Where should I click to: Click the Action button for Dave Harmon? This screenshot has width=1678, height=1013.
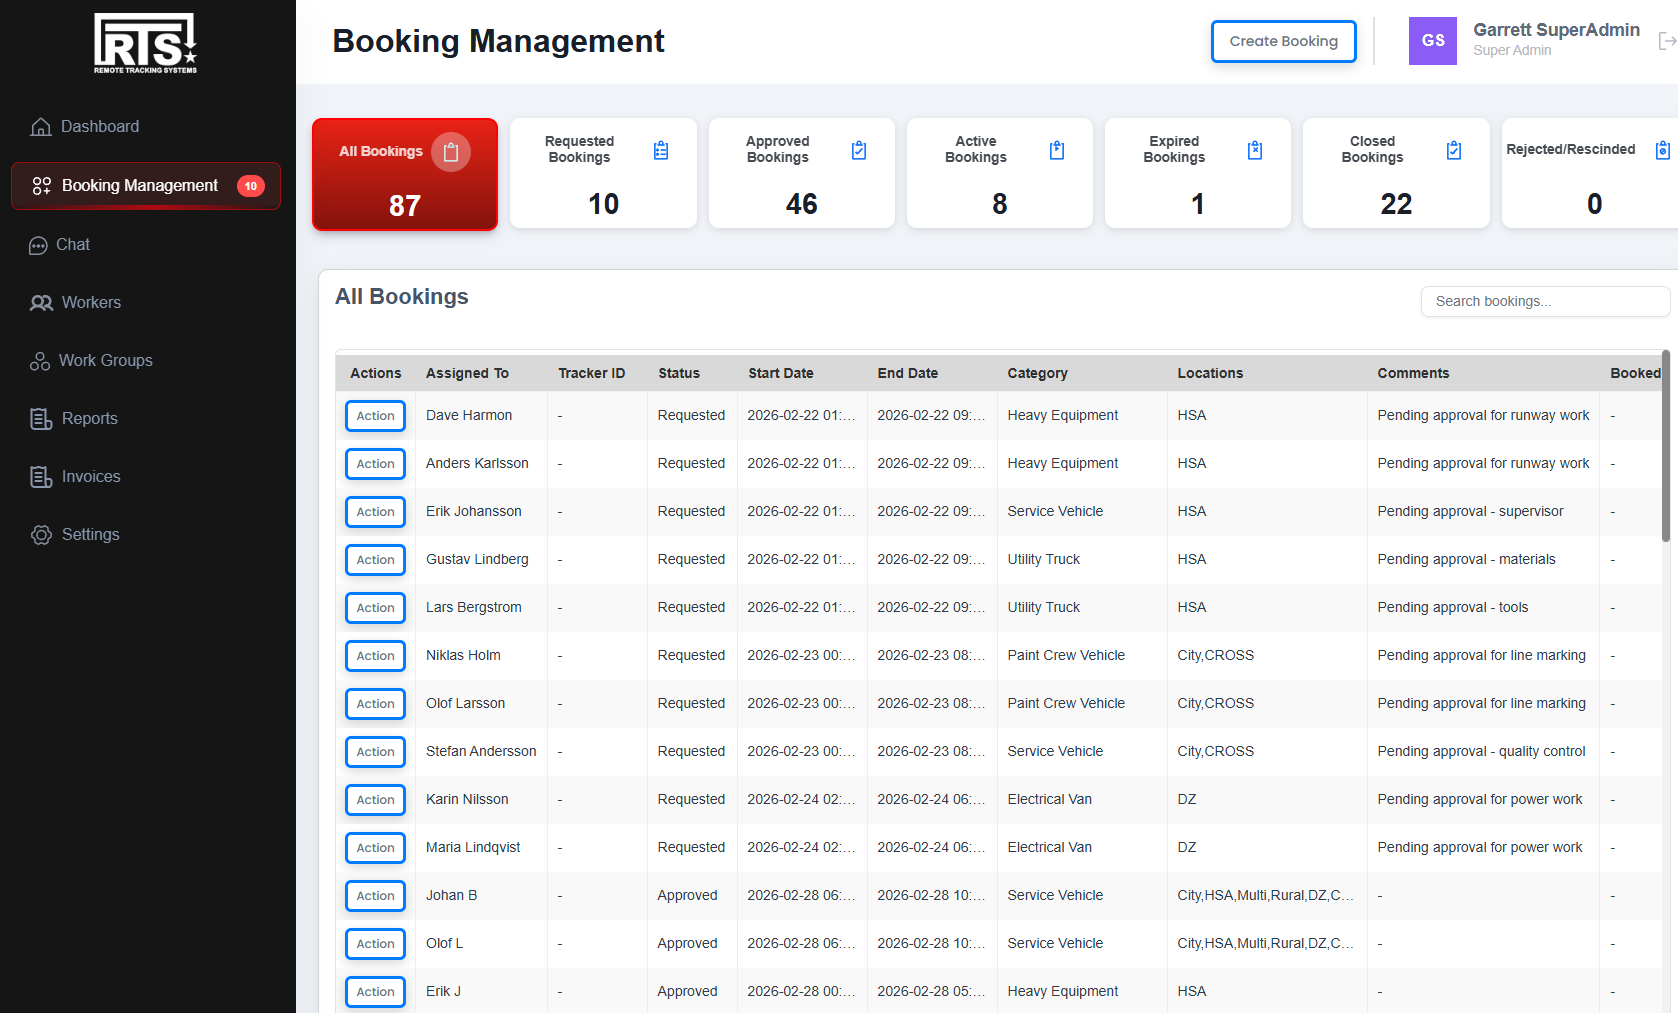375,415
